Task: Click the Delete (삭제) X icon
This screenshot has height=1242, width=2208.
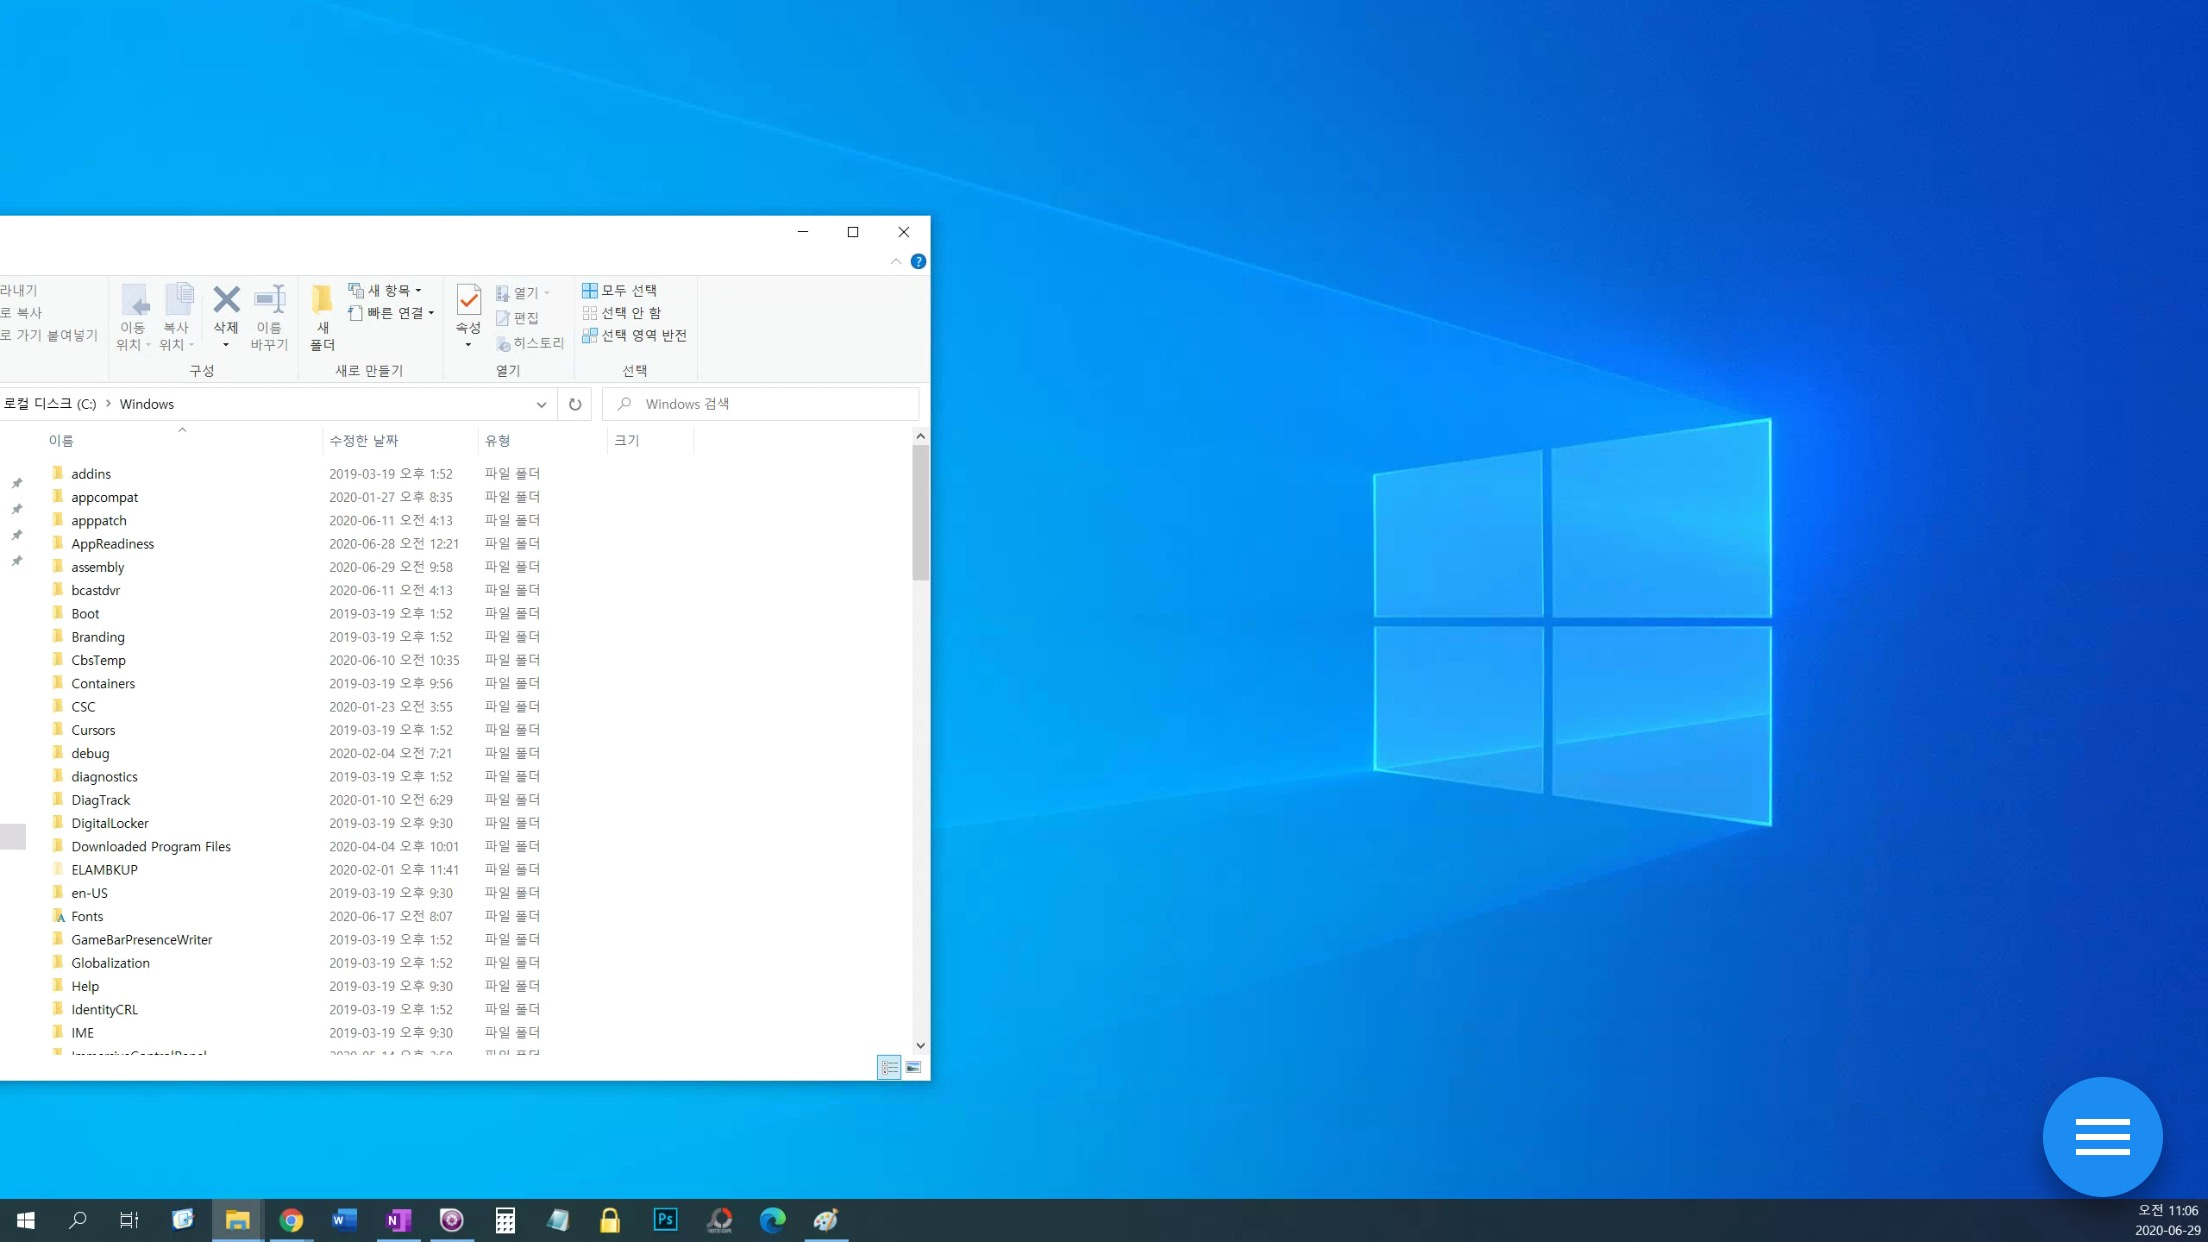Action: click(226, 300)
